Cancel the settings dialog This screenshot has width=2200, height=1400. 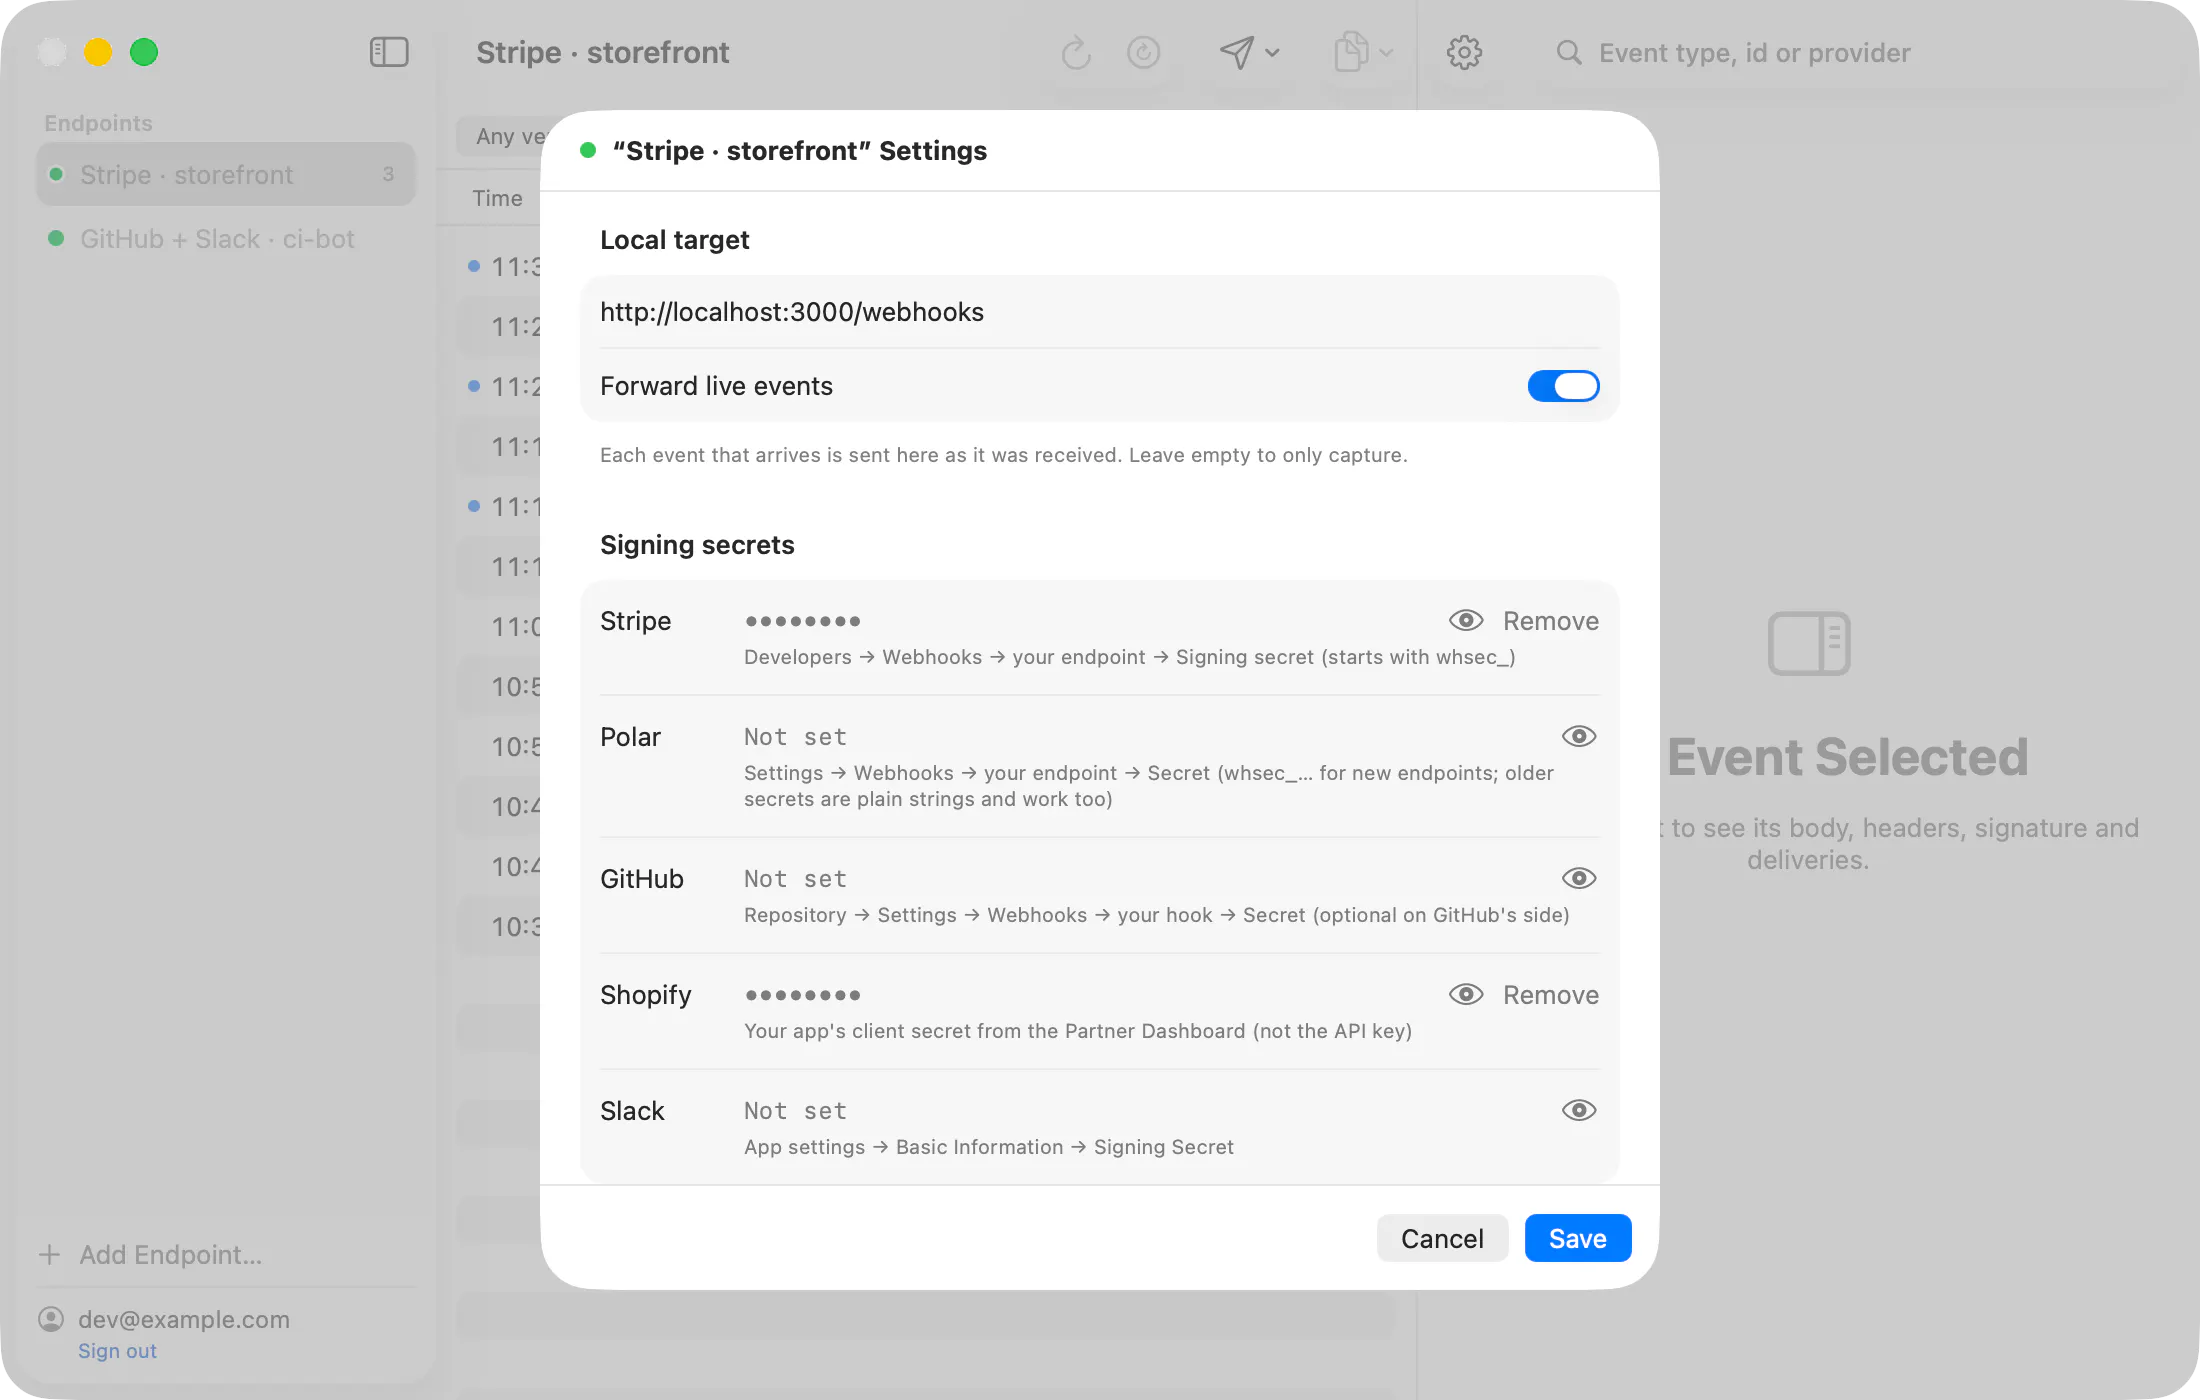[x=1442, y=1238]
